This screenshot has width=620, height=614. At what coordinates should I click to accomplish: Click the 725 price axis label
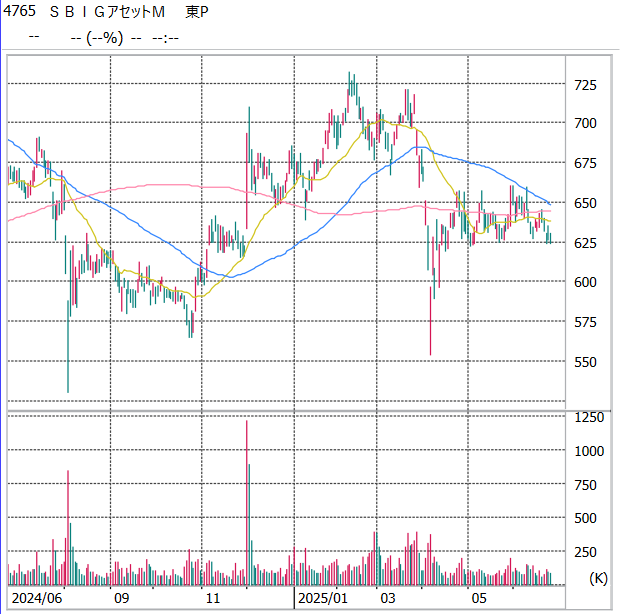(585, 85)
